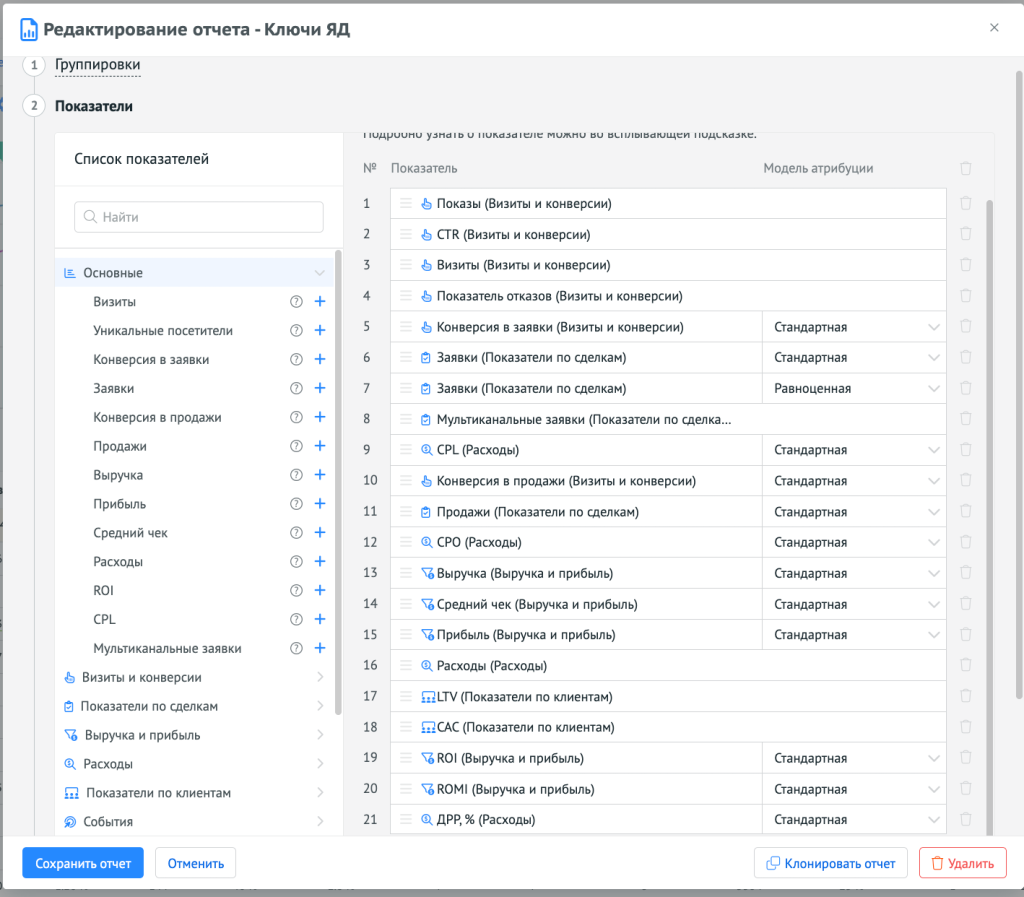Open the Группировки step
This screenshot has height=897, width=1024.
point(97,65)
